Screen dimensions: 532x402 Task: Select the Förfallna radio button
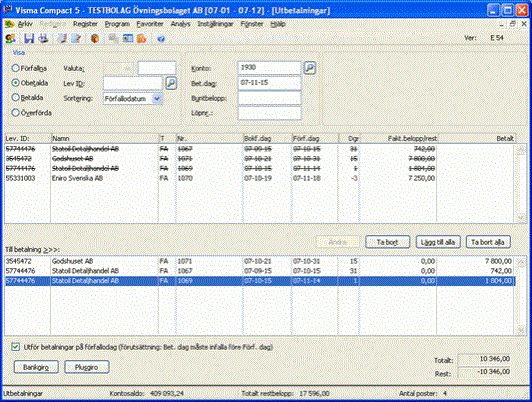15,68
